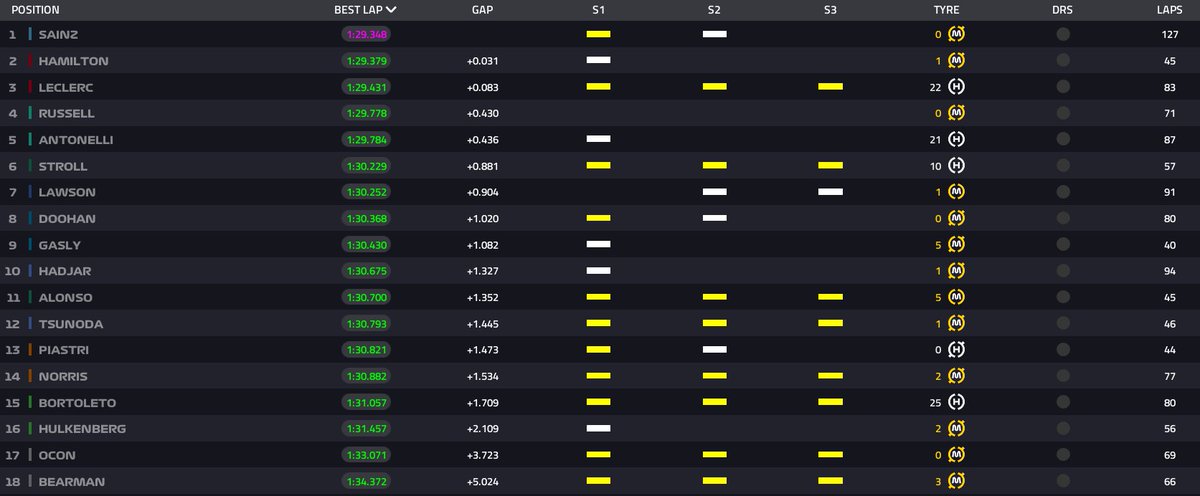Click the medium tyre icon in Hulkenberg's row

click(956, 429)
